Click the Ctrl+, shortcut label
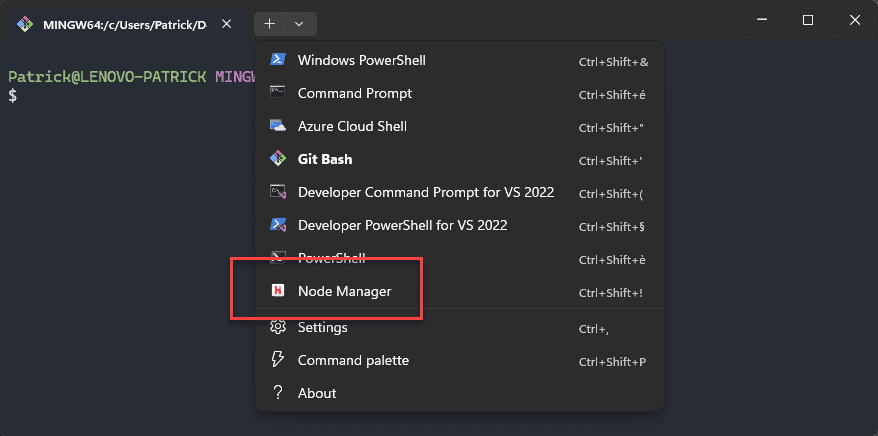The height and width of the screenshot is (436, 878). (x=594, y=329)
